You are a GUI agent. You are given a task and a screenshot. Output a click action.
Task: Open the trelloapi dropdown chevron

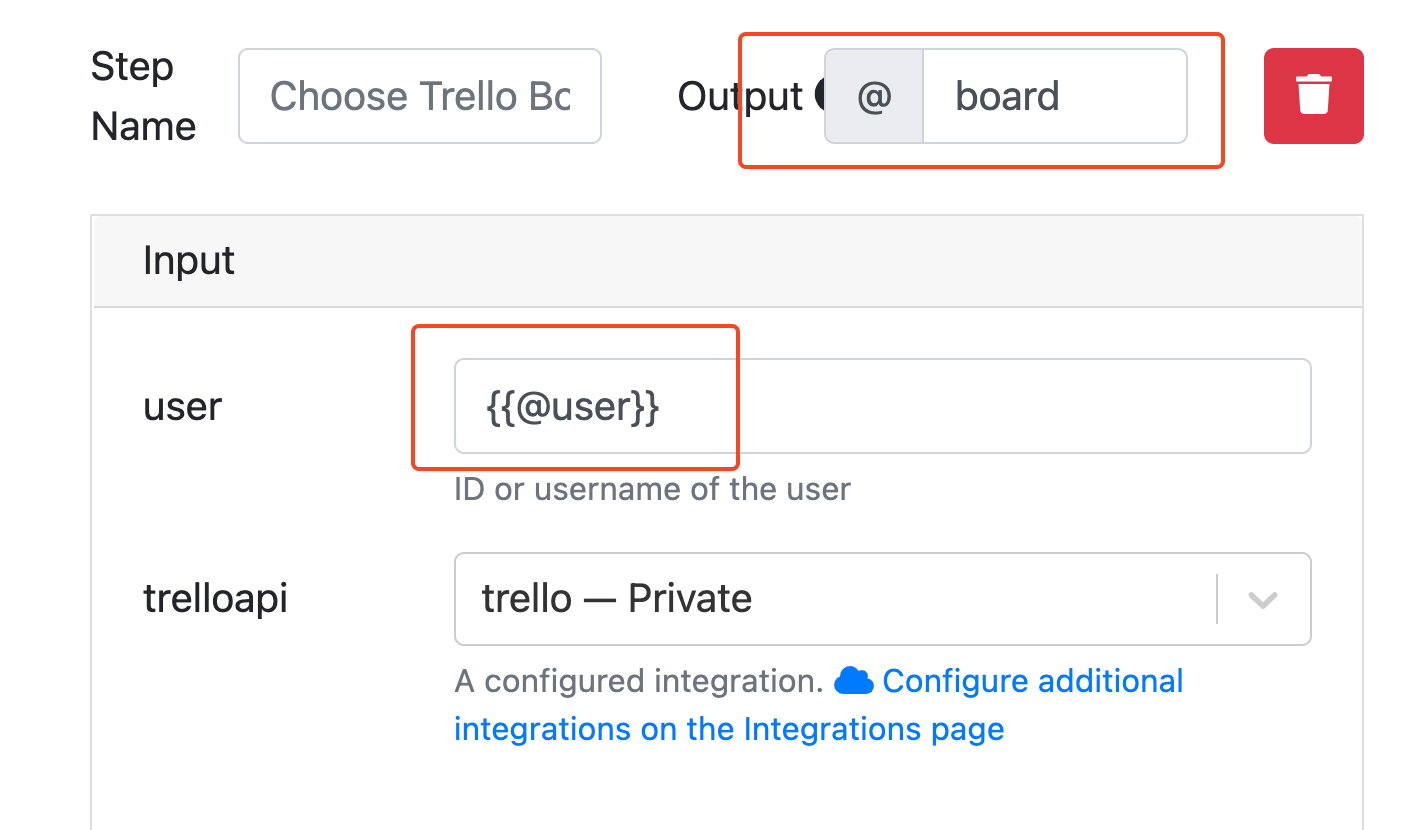click(x=1262, y=599)
